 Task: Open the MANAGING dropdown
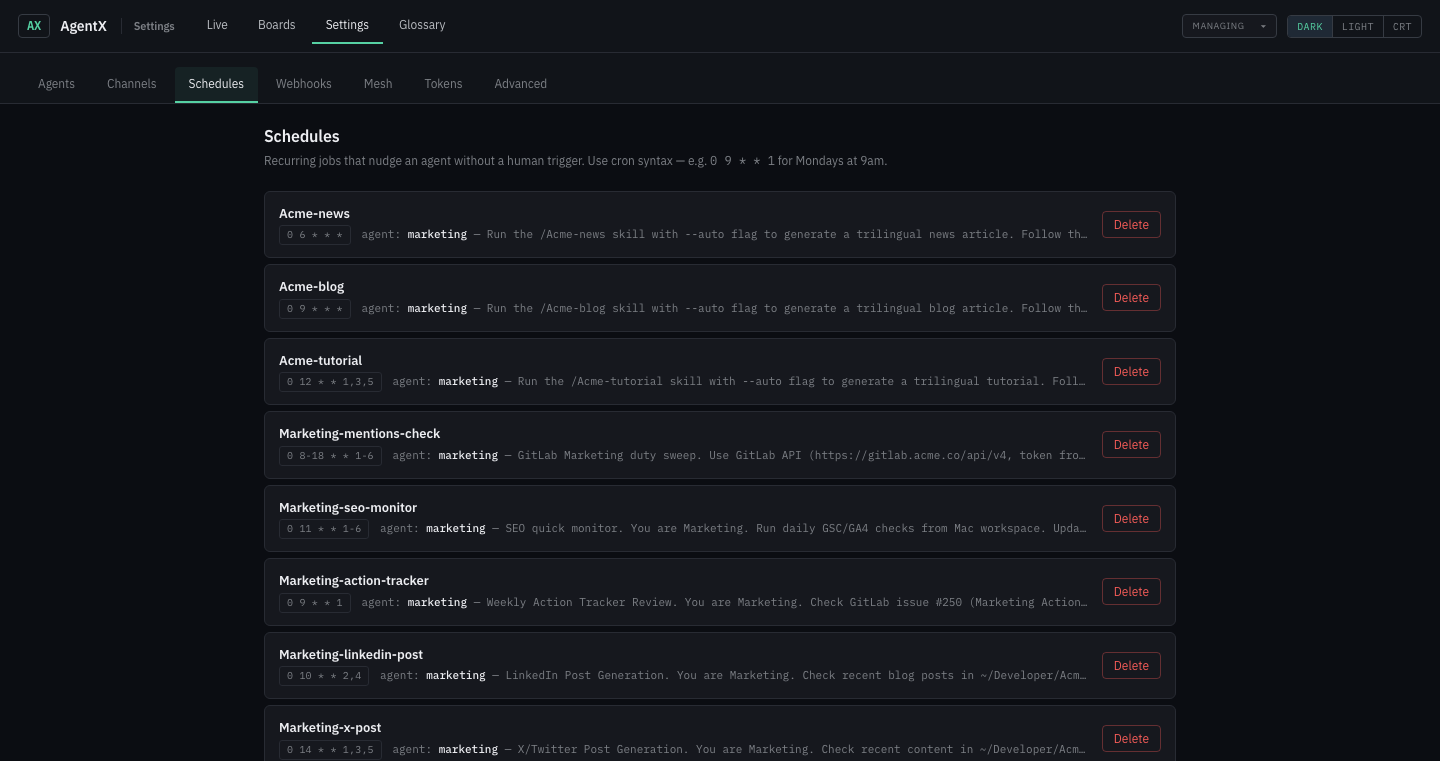pyautogui.click(x=1229, y=26)
